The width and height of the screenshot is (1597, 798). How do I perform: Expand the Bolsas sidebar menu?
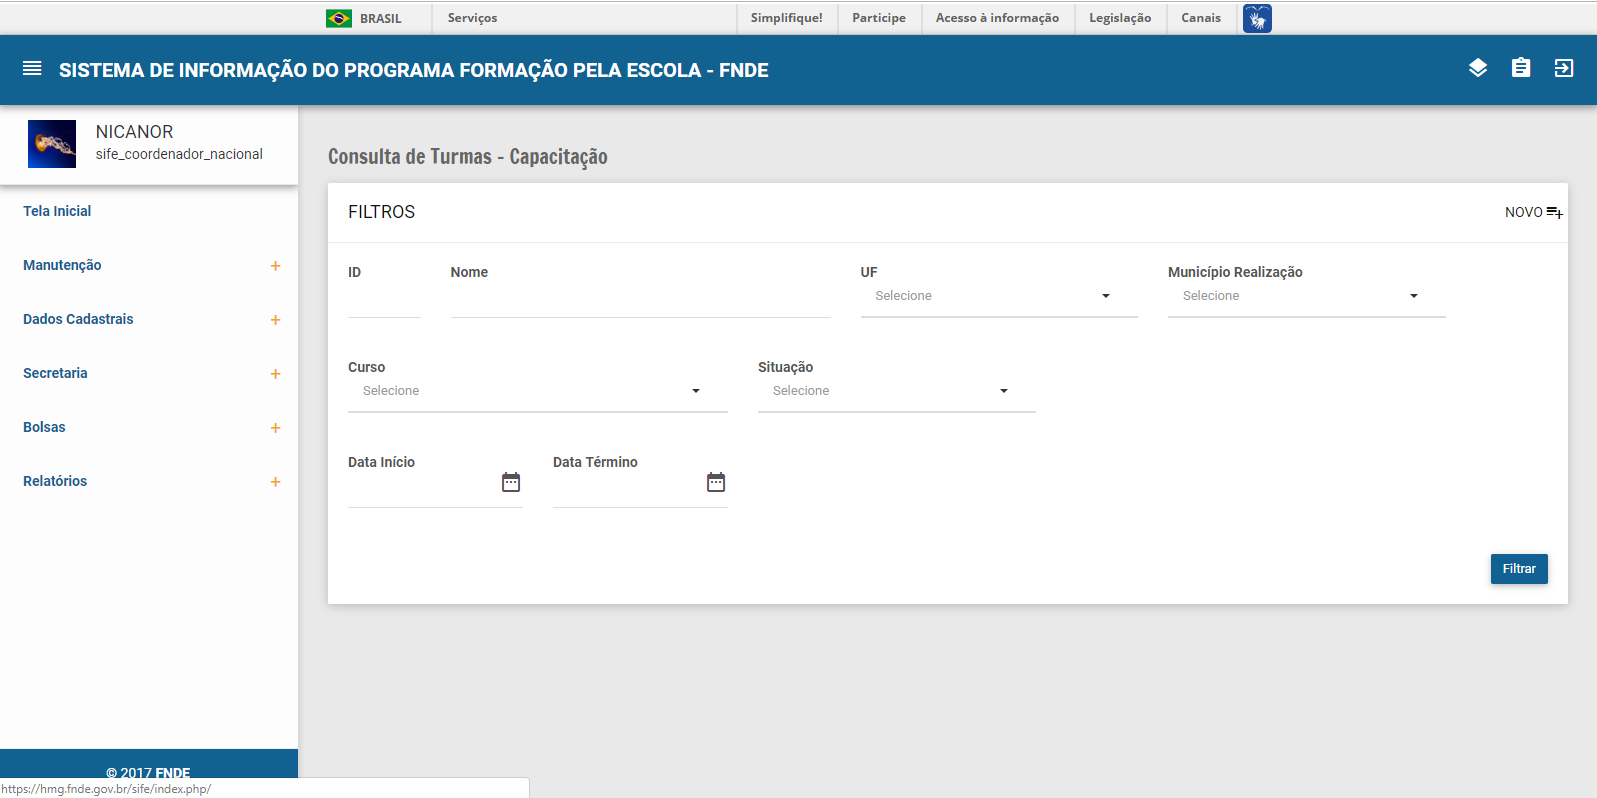[x=275, y=428]
